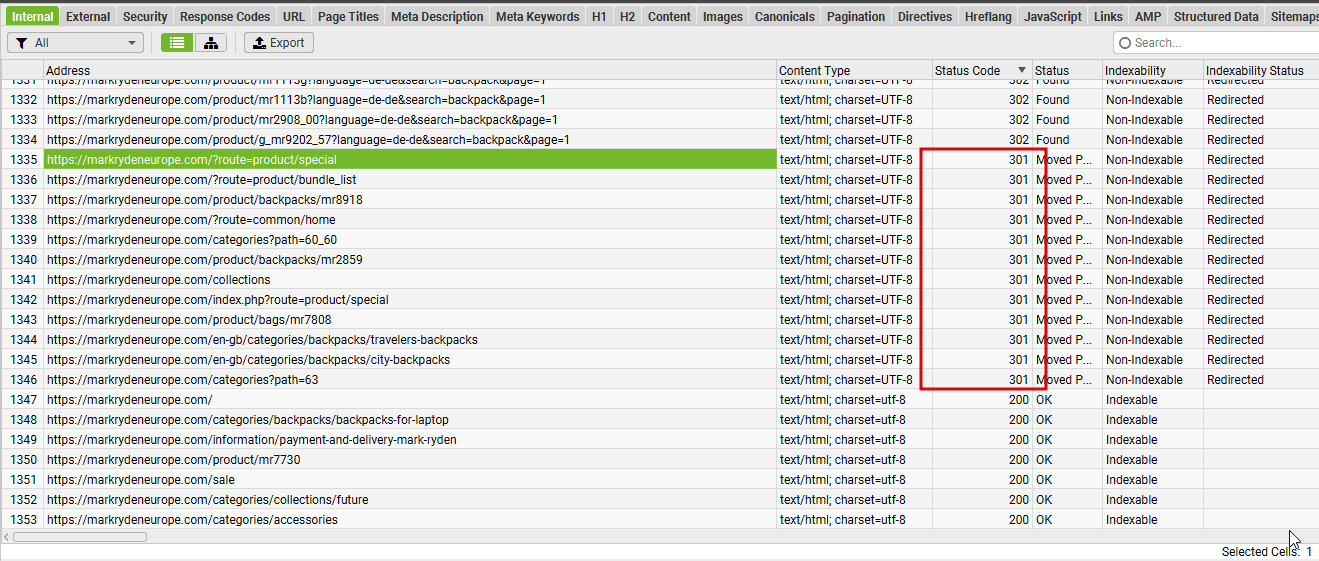Switch to the H1 tab
The image size is (1319, 561).
click(x=599, y=16)
